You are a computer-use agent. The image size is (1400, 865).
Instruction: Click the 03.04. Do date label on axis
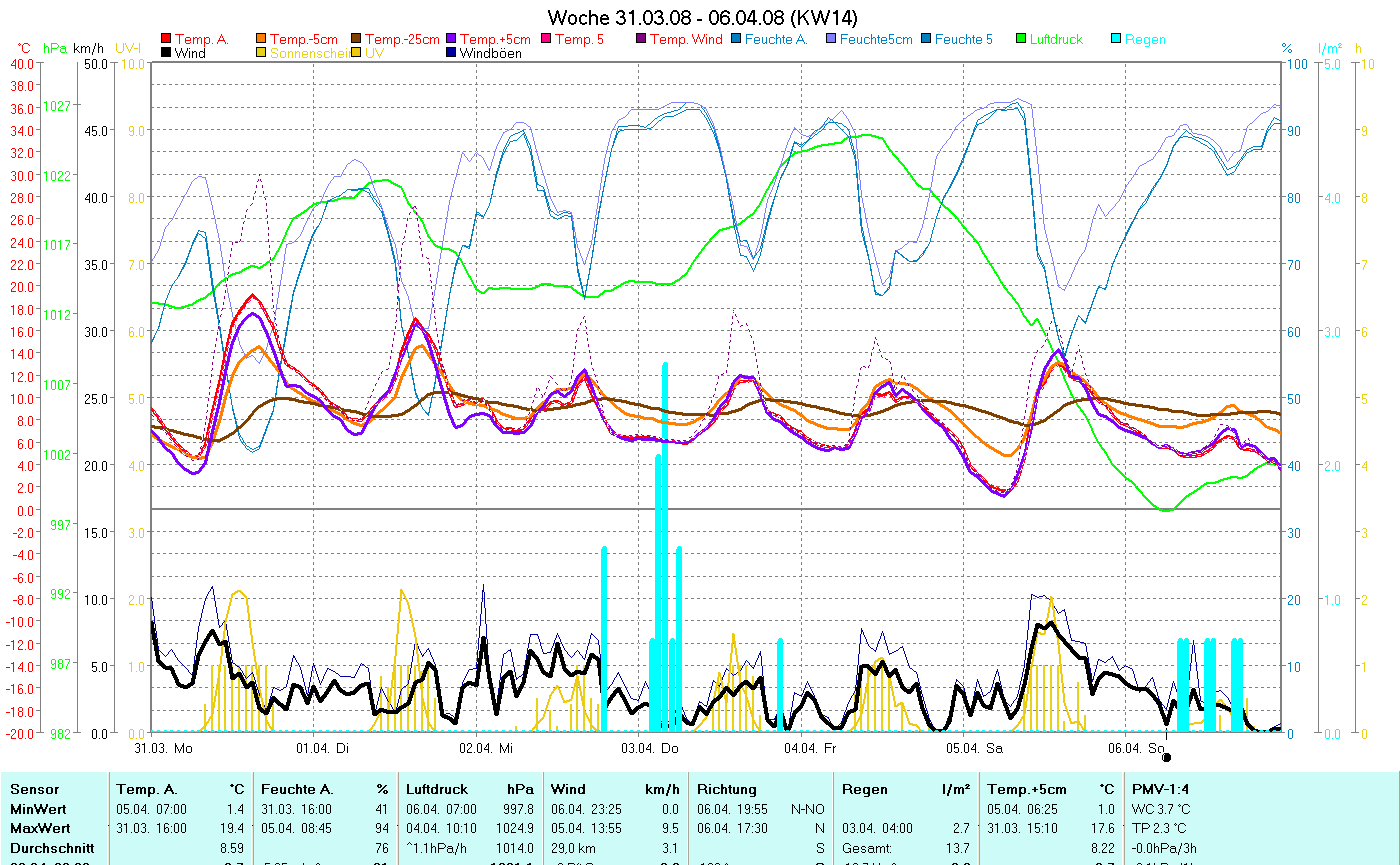click(650, 747)
